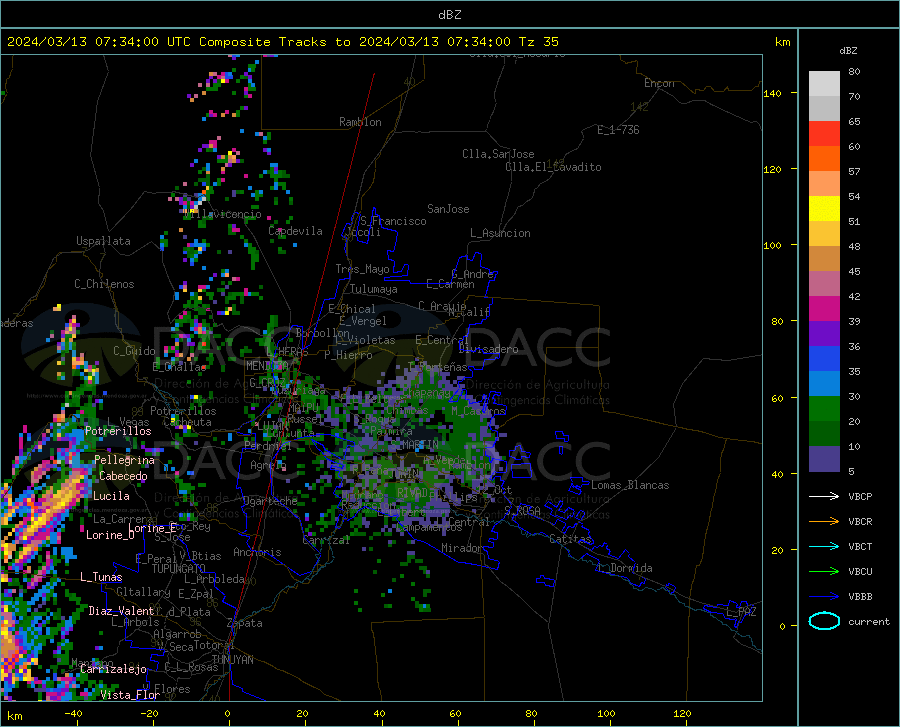Click the slate purple 10 dBZ swatch

click(x=824, y=459)
